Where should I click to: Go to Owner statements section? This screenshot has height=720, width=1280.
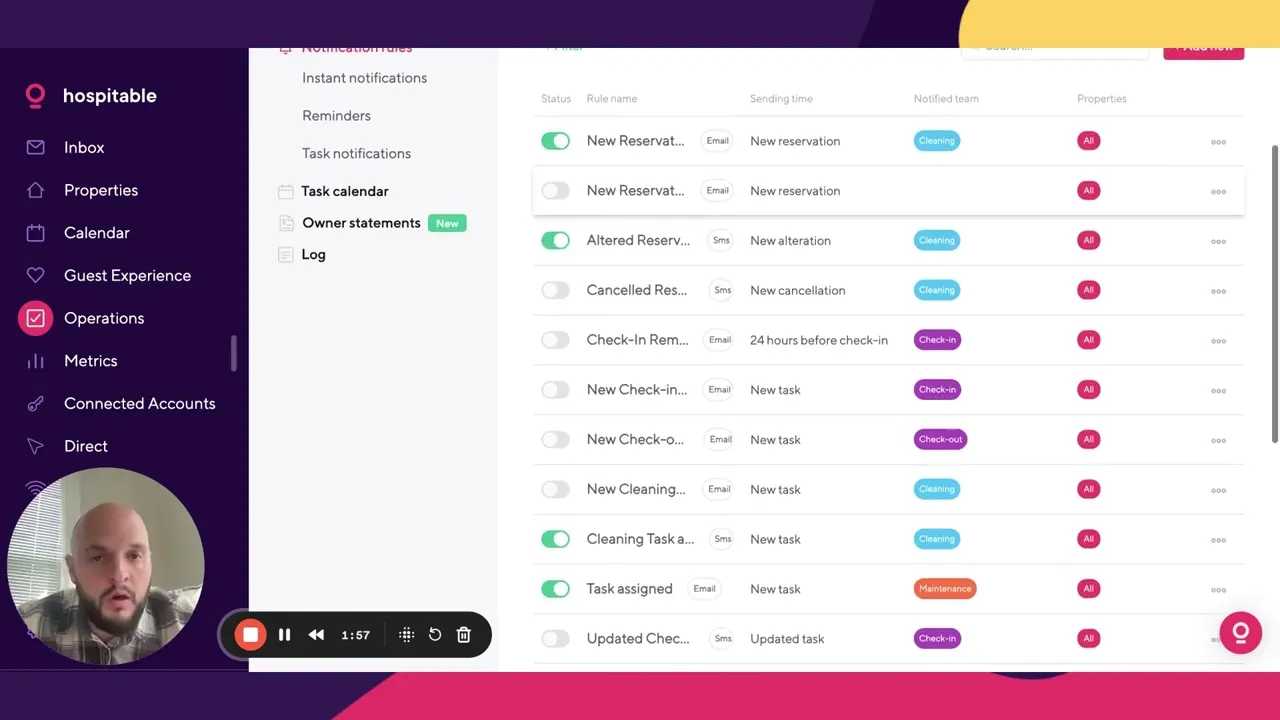point(361,223)
